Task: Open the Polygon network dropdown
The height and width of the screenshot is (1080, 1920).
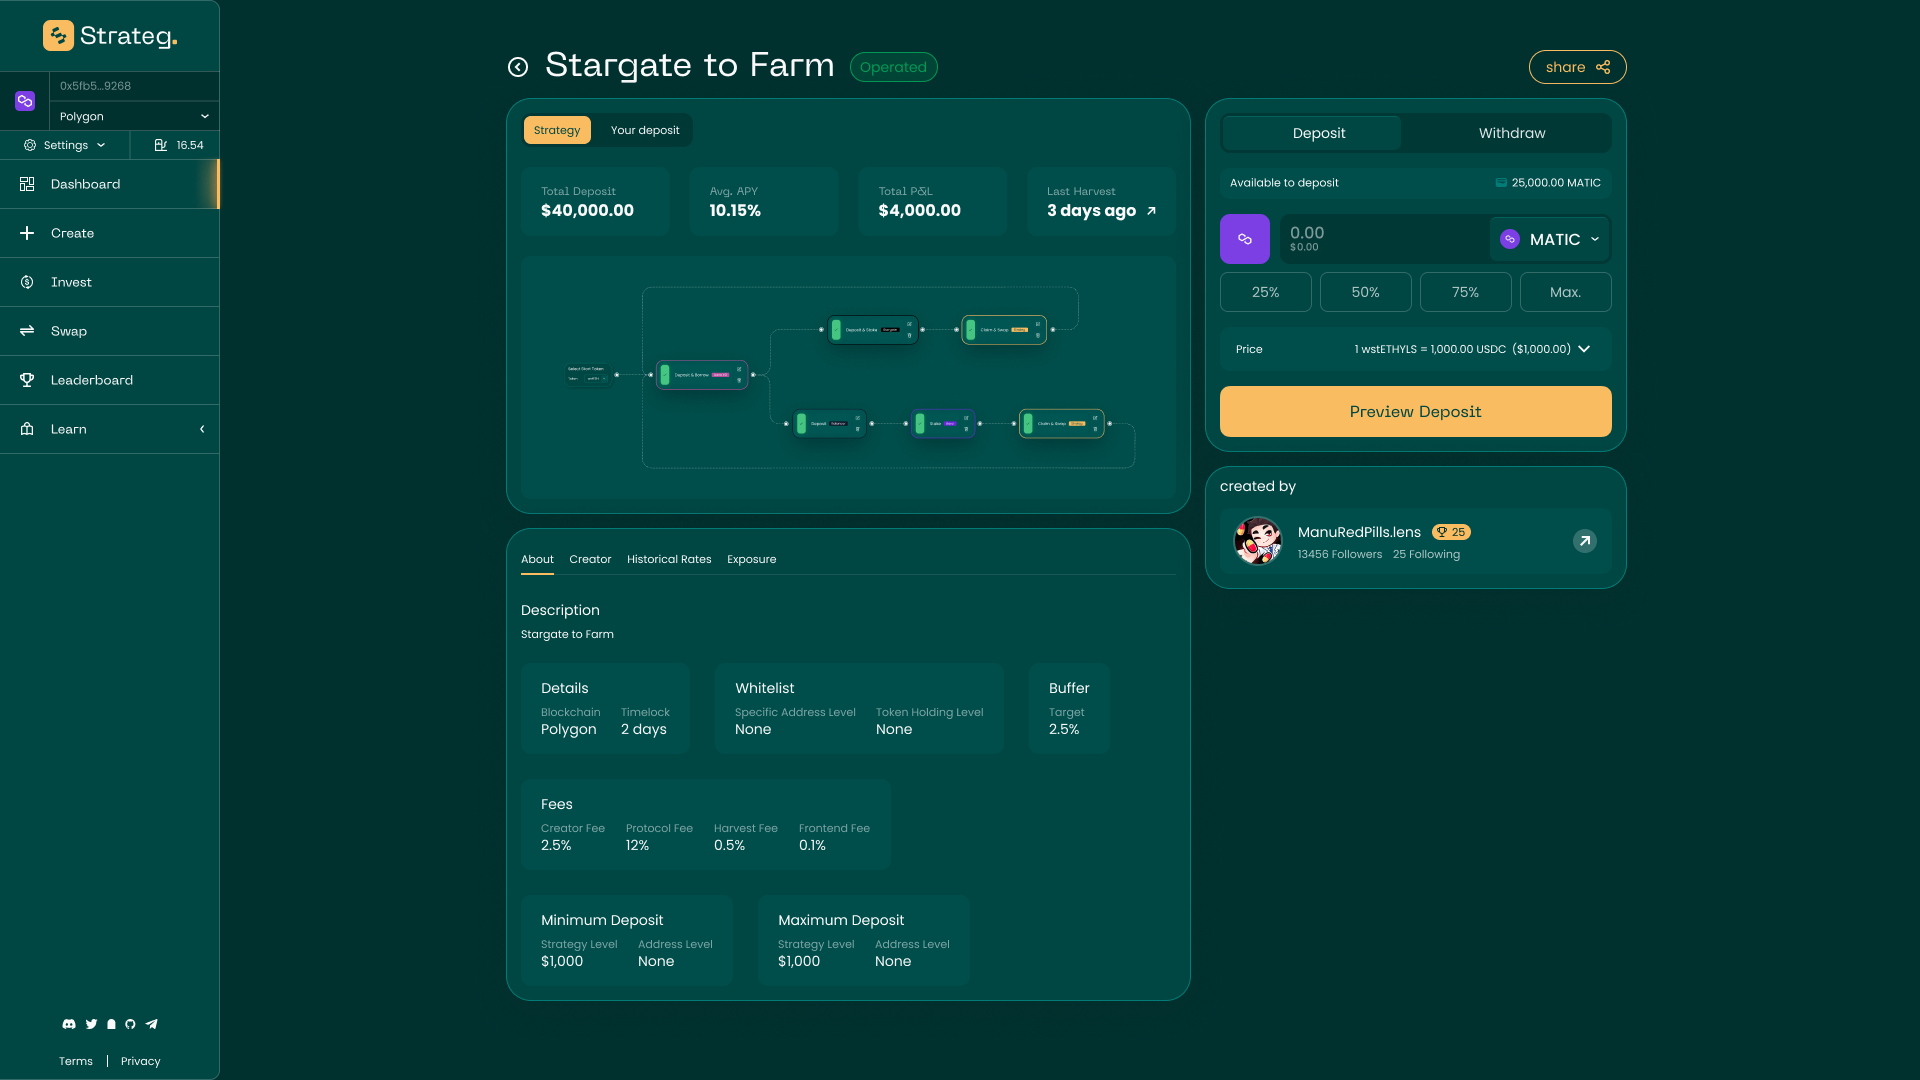Action: [134, 116]
